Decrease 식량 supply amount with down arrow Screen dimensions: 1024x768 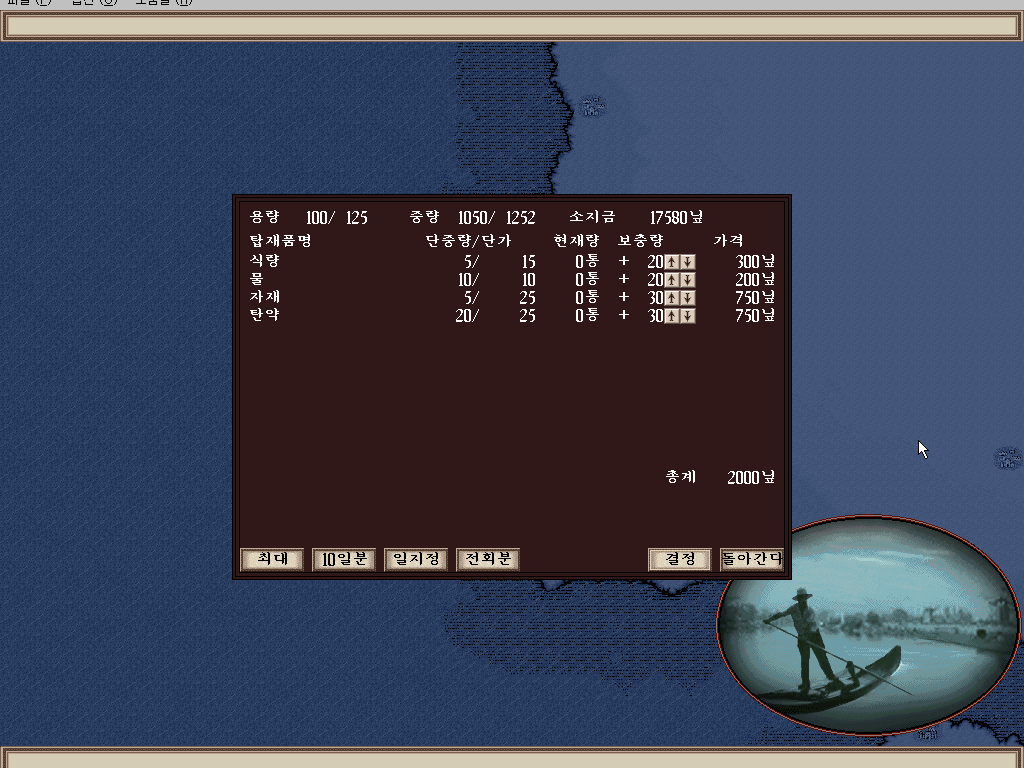coord(687,262)
